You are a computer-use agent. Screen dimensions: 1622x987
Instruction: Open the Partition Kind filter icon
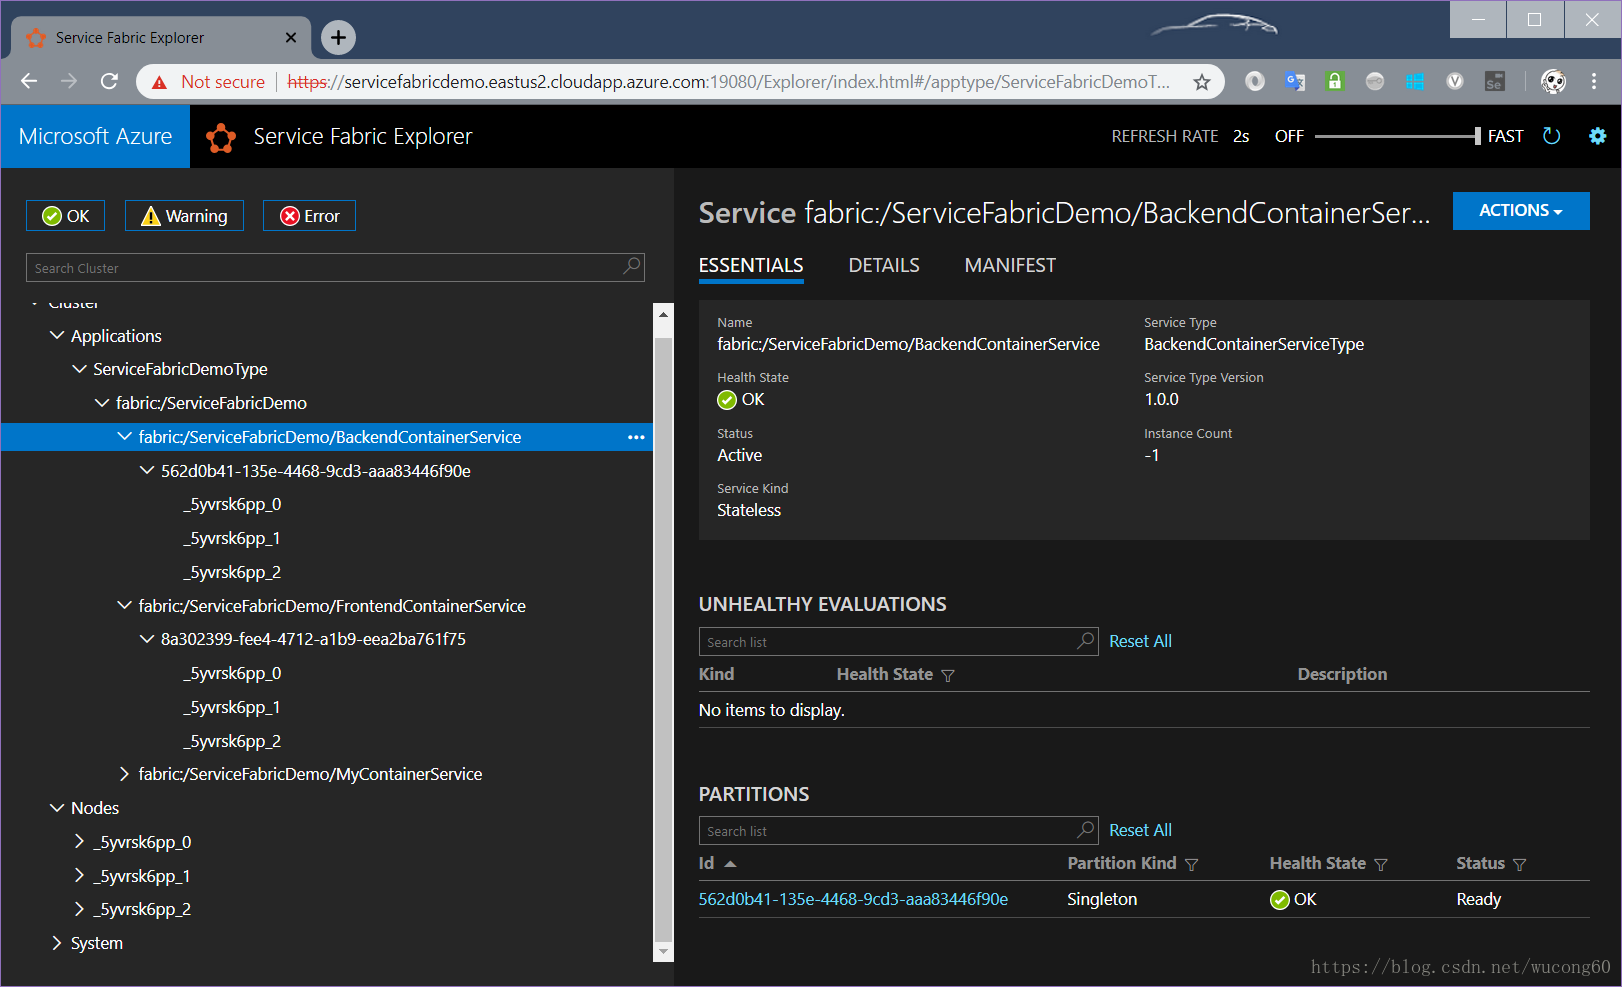coord(1191,865)
